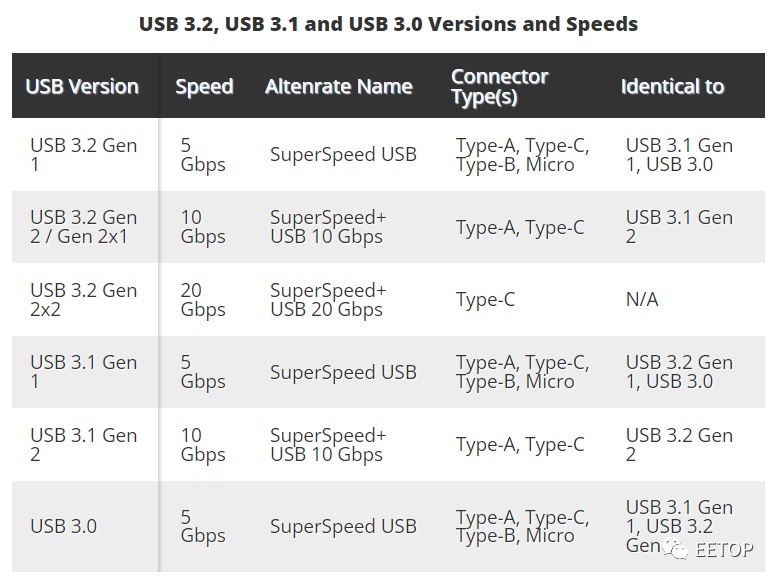Screen dimensions: 778x581
Task: Select the Speed column header
Action: 204,87
